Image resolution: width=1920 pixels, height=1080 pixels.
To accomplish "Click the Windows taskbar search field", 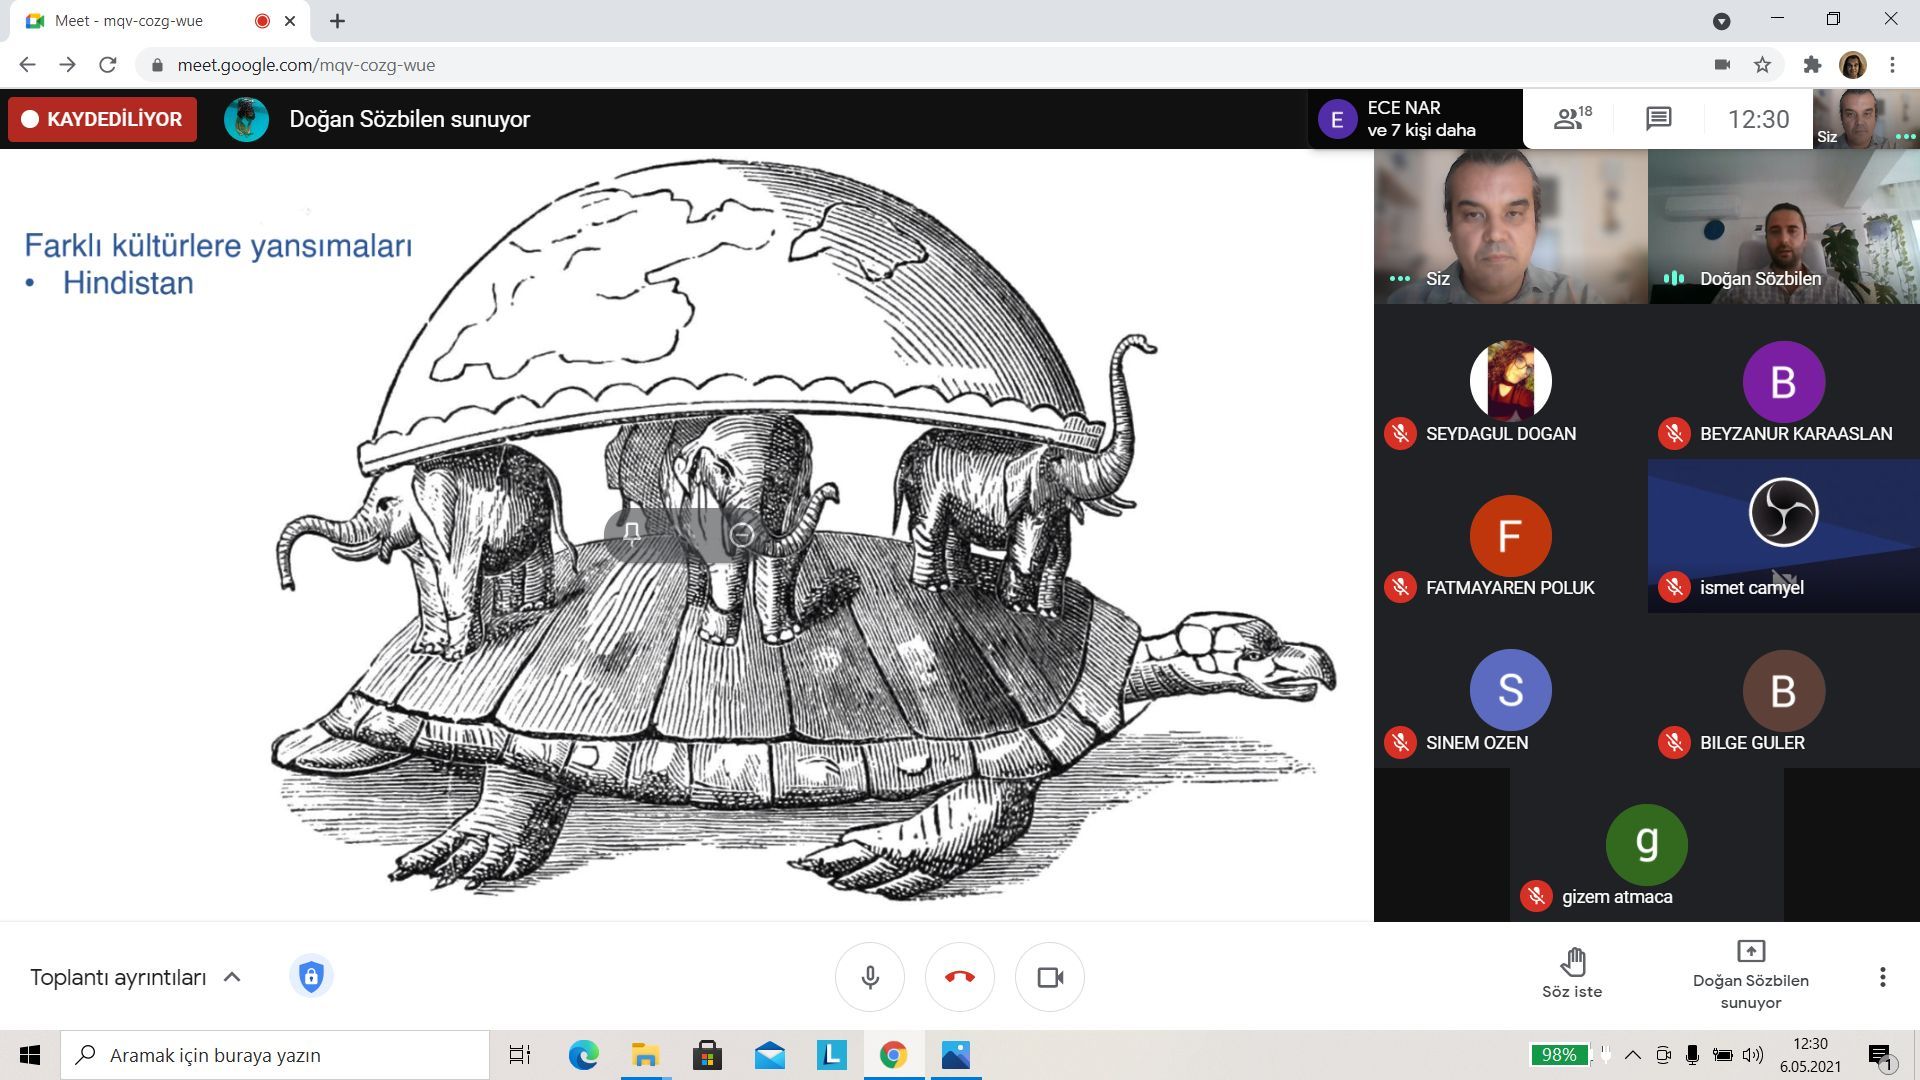I will [275, 1055].
